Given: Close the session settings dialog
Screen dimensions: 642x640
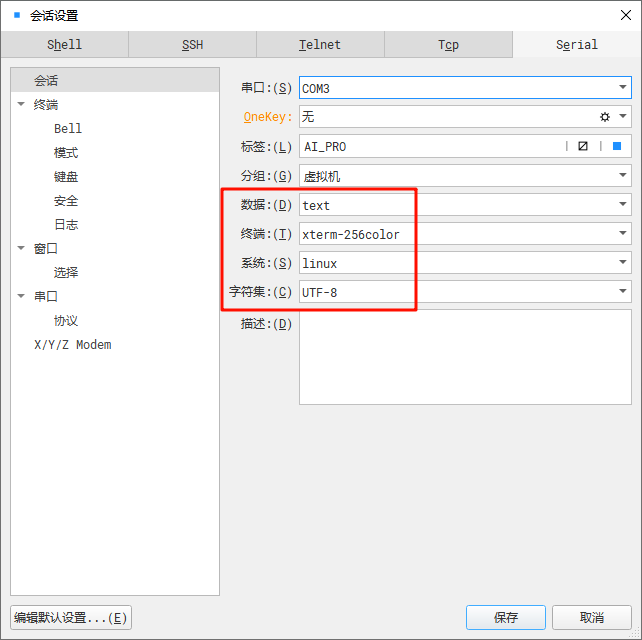Looking at the screenshot, I should pyautogui.click(x=625, y=15).
